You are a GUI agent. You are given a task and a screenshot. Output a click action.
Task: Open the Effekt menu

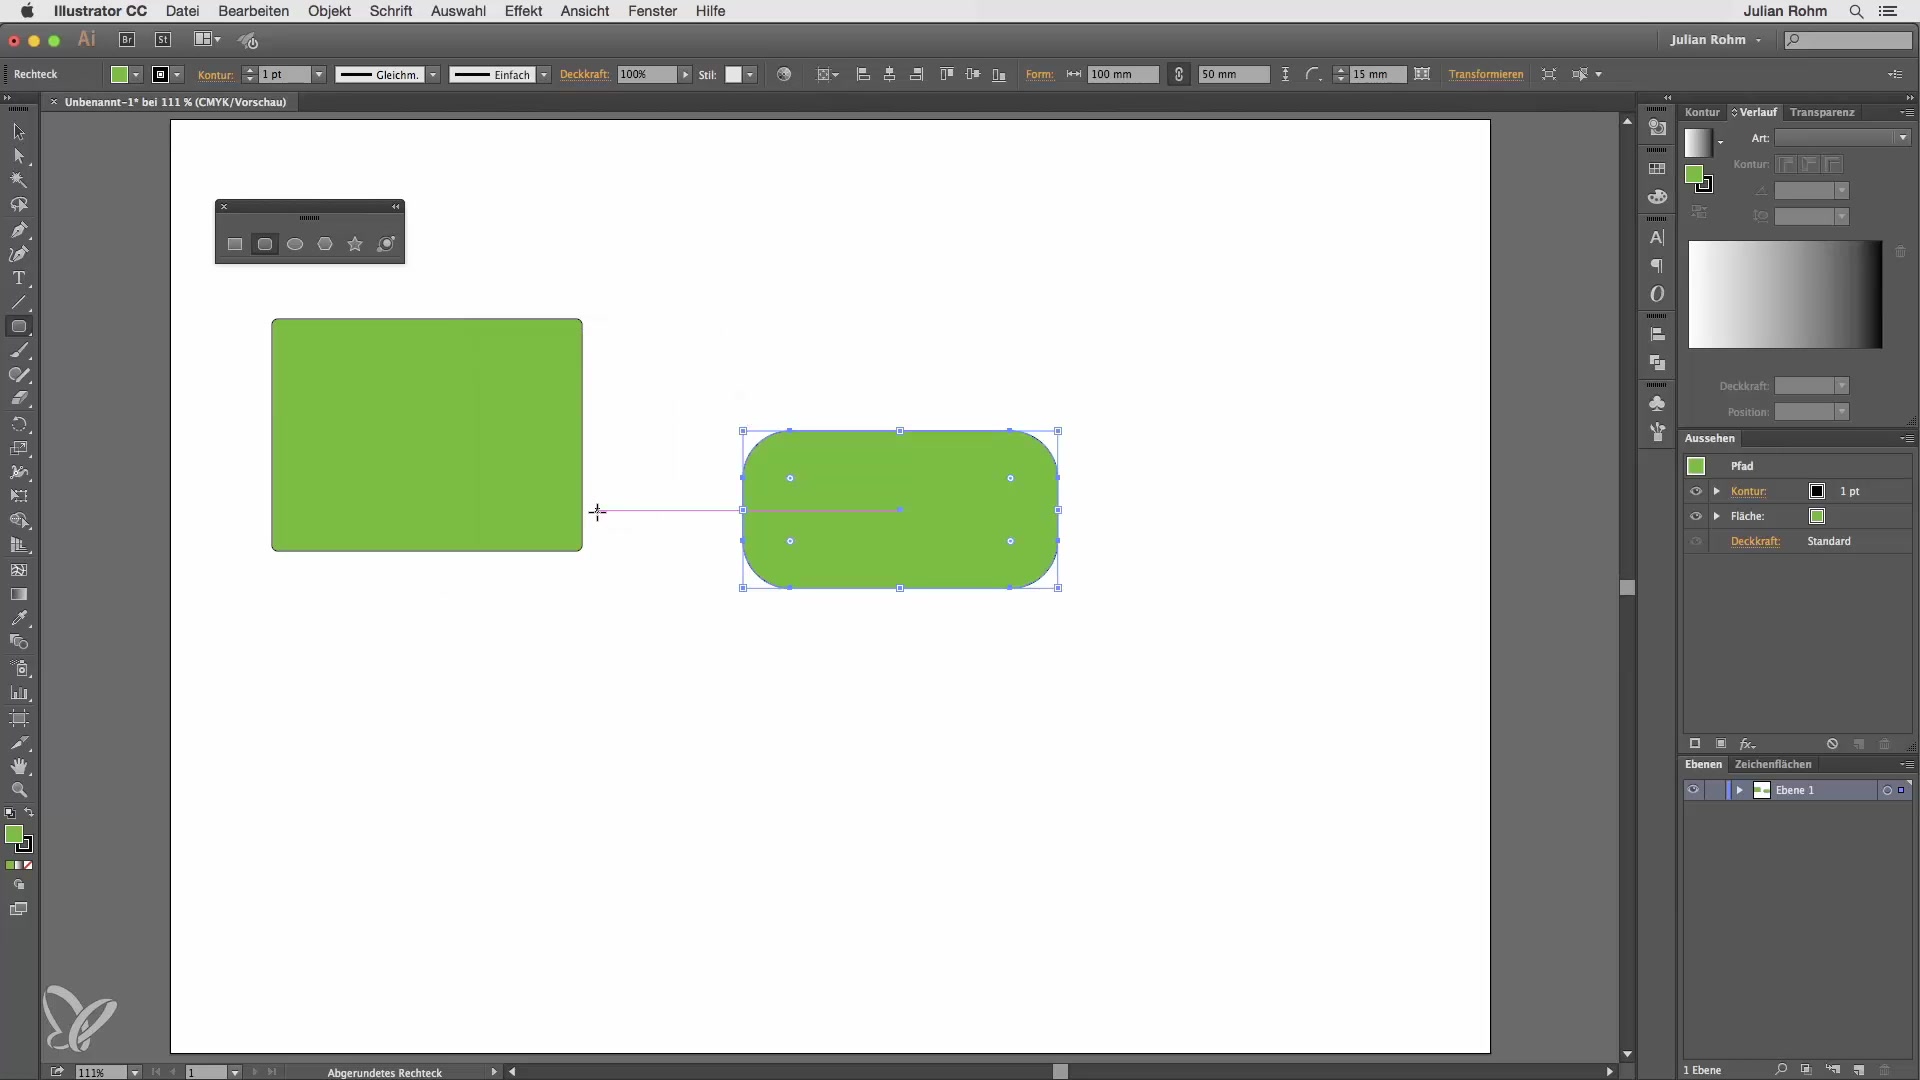point(523,11)
